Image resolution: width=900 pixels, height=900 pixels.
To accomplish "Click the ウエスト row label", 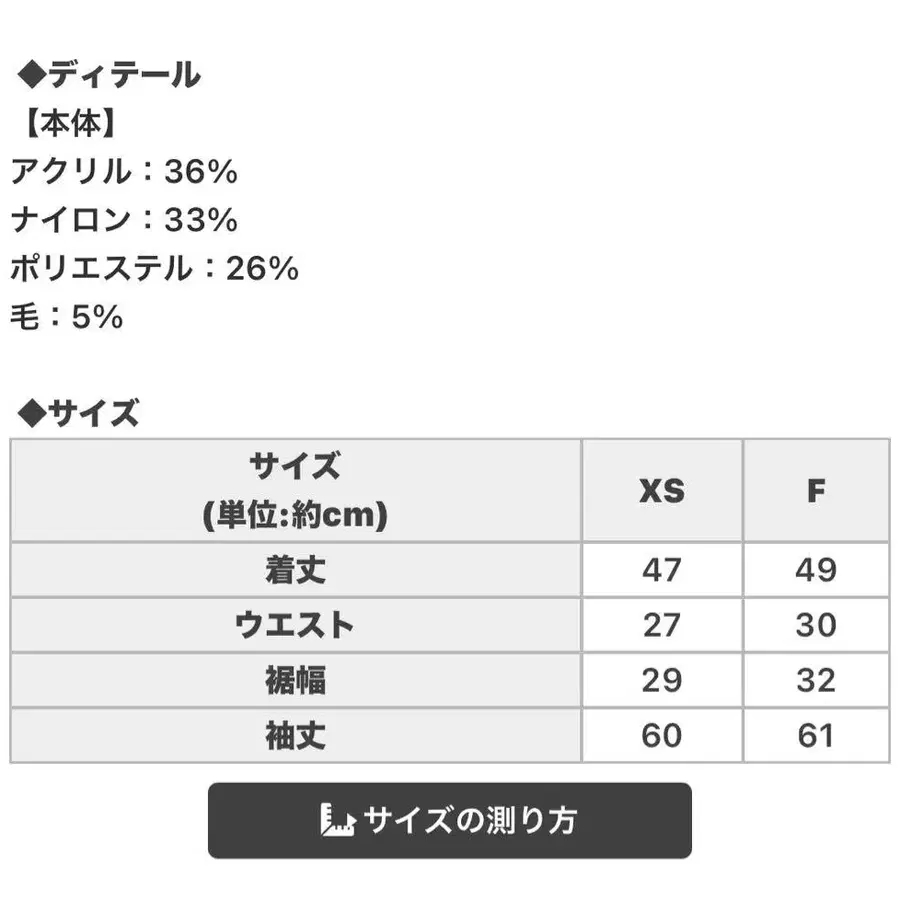I will pos(295,625).
